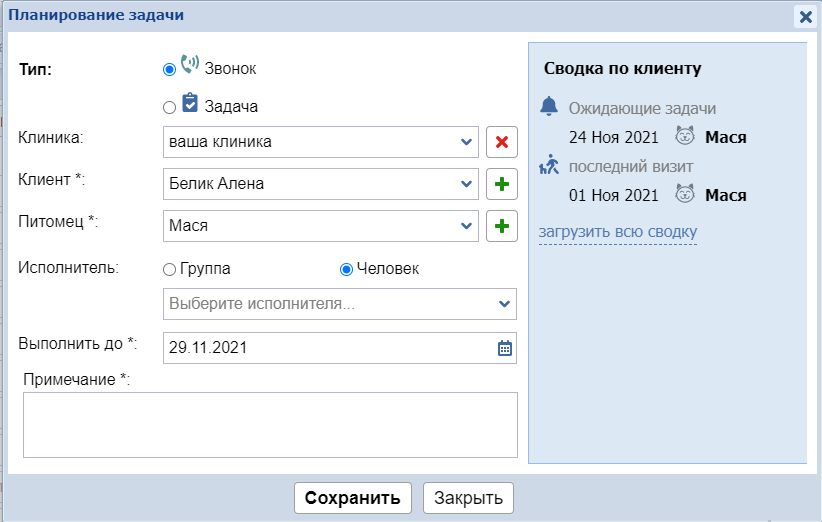Click the bell pending tasks icon
The image size is (822, 522).
548,107
